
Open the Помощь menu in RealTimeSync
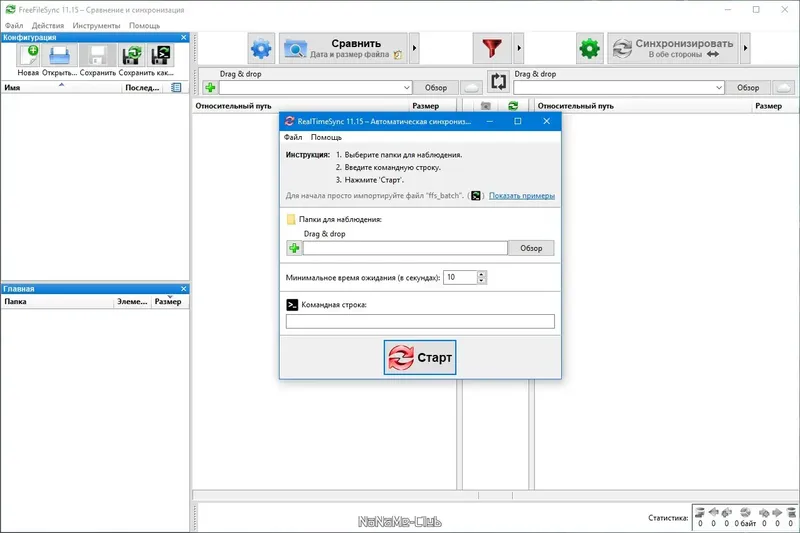326,137
